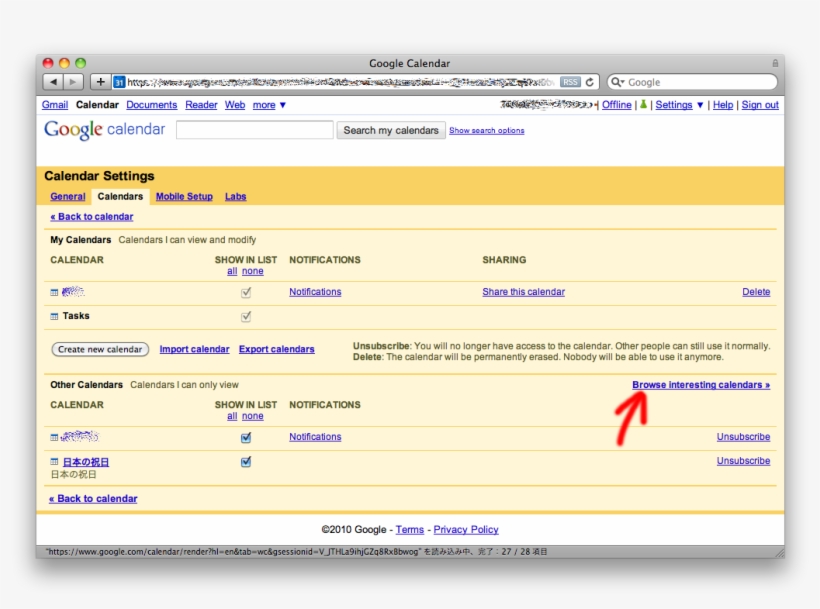Viewport: 820px width, 609px height.
Task: Toggle first My Calendars show-in-list checkbox
Action: coord(246,292)
